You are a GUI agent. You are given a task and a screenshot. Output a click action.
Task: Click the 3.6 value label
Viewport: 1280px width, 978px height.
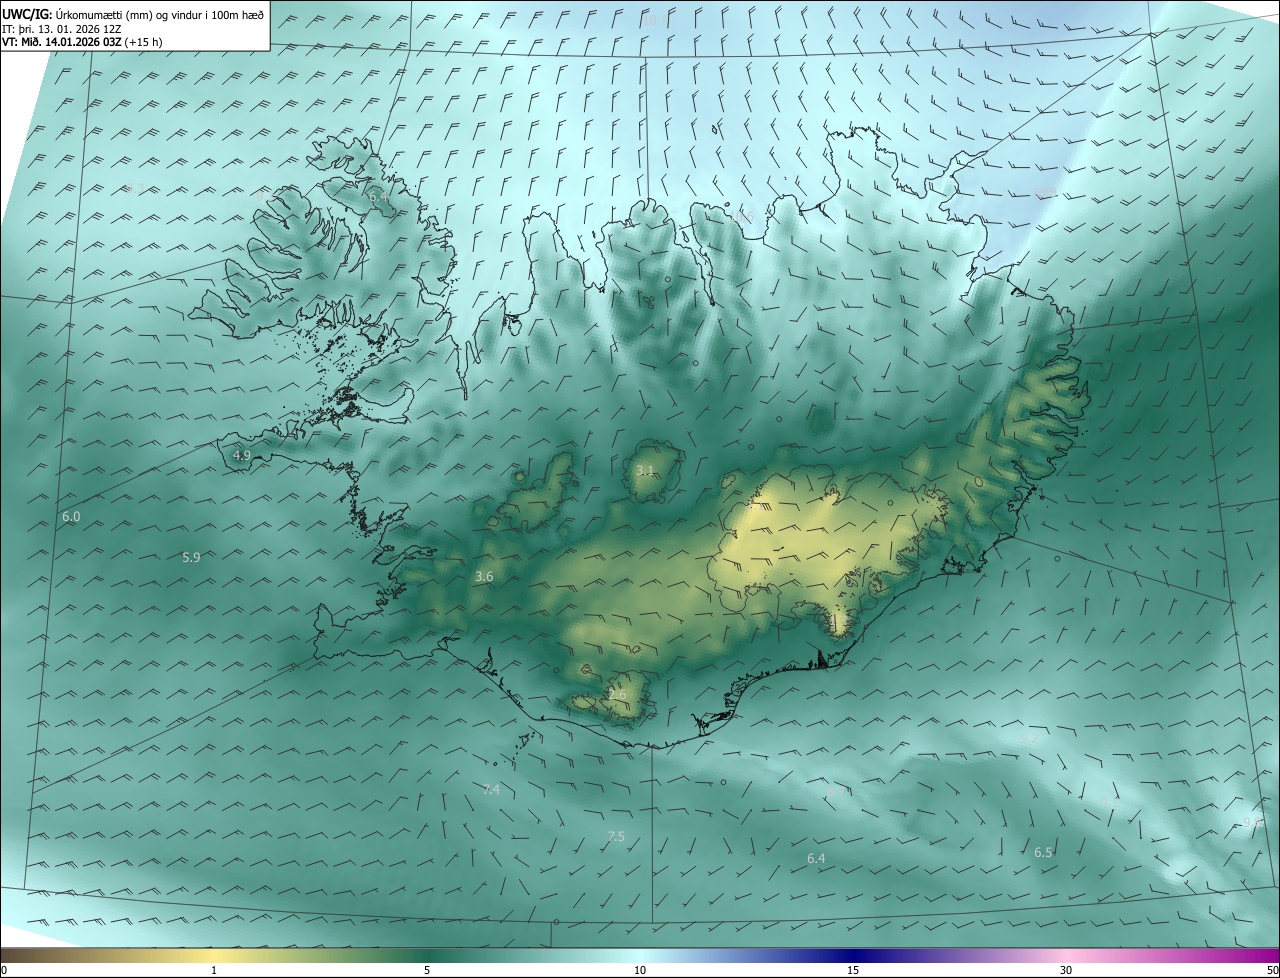484,577
